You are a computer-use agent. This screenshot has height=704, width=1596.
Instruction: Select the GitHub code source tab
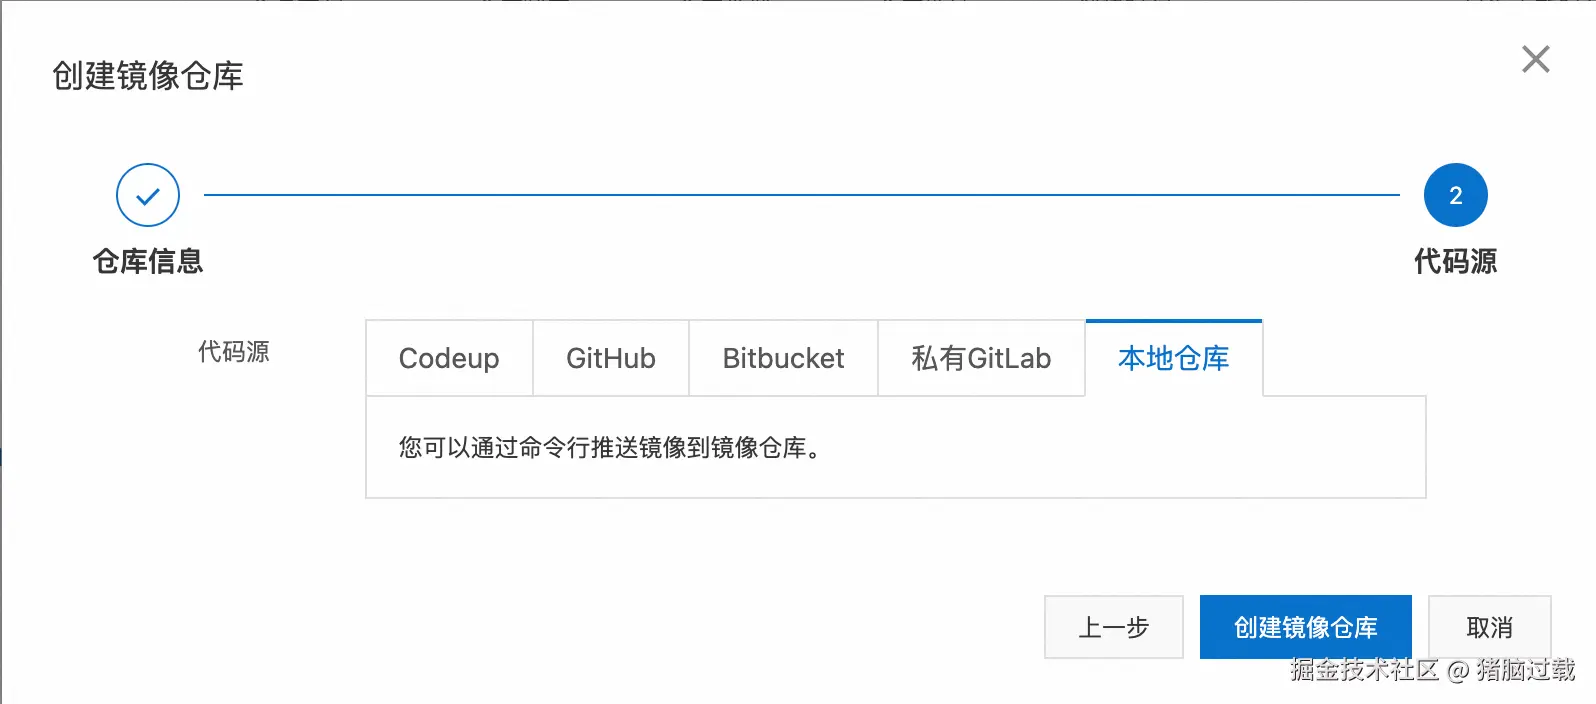[x=611, y=358]
